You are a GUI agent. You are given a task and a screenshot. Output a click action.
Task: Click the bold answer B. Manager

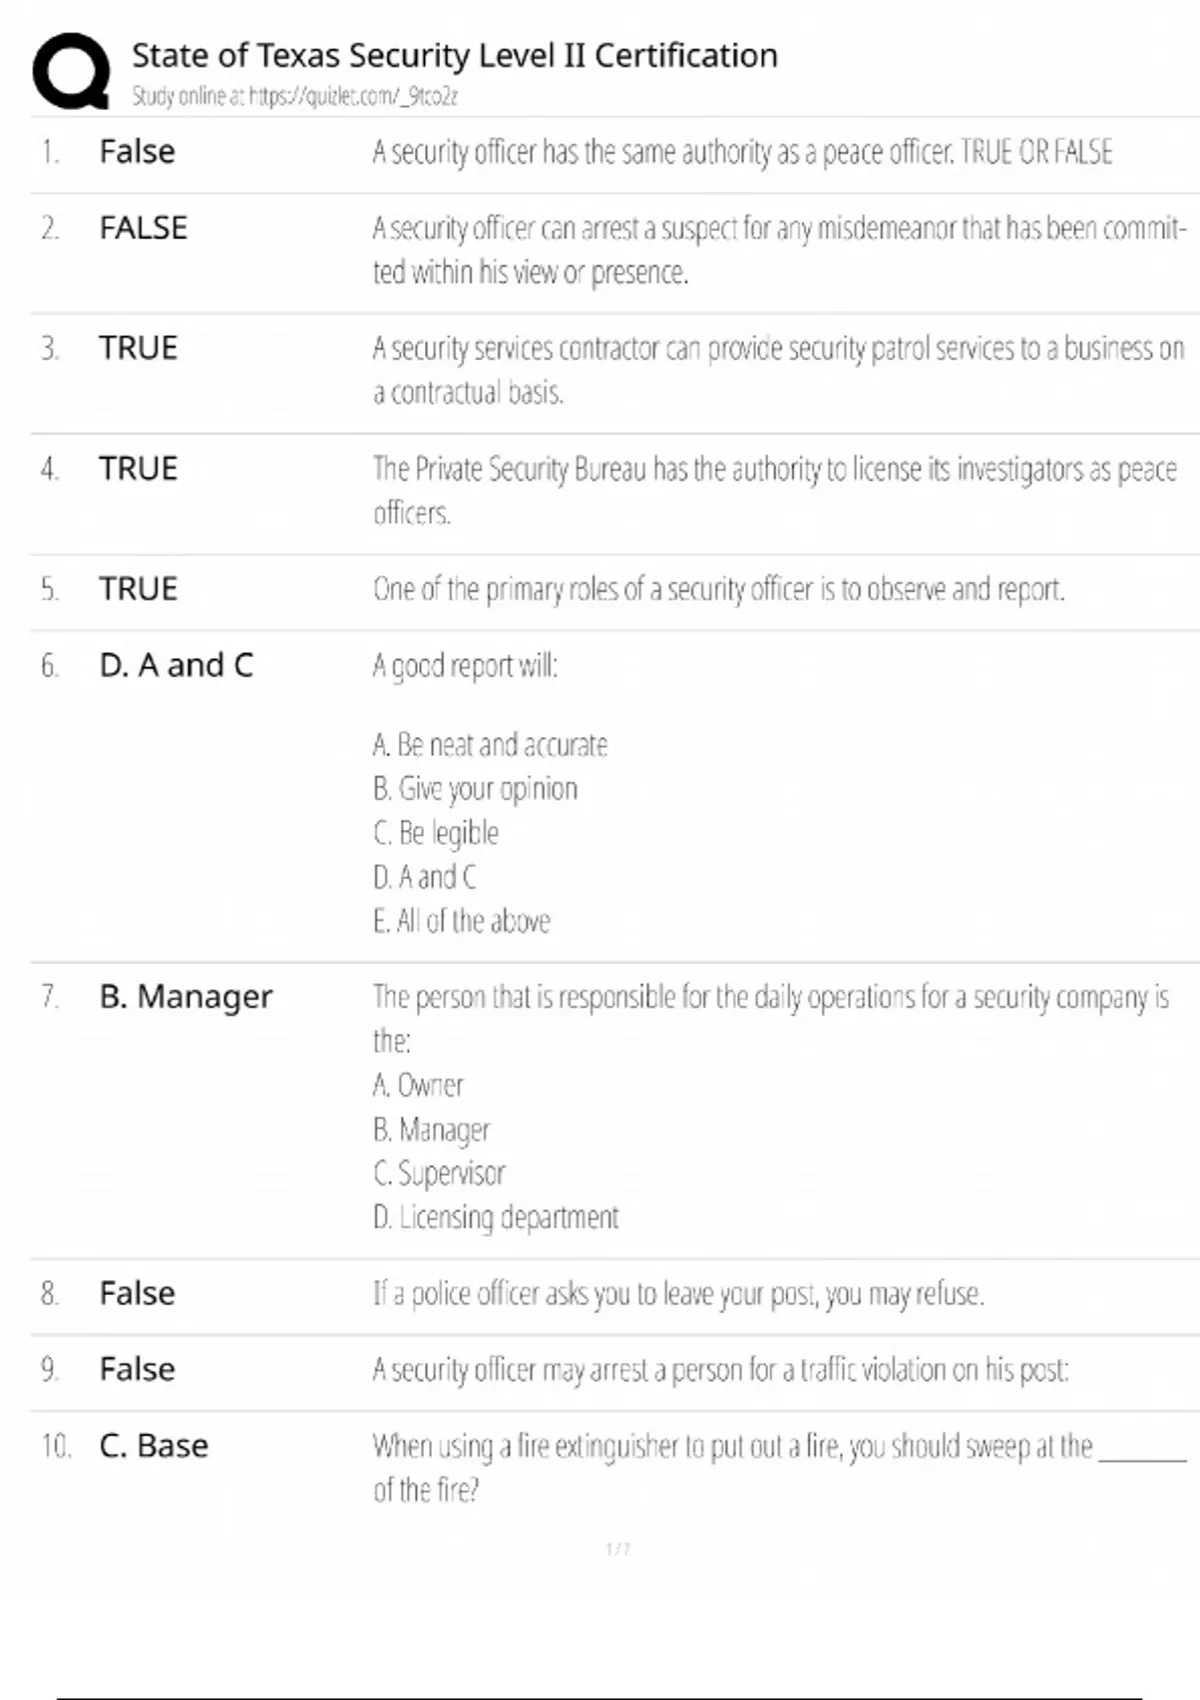point(186,997)
